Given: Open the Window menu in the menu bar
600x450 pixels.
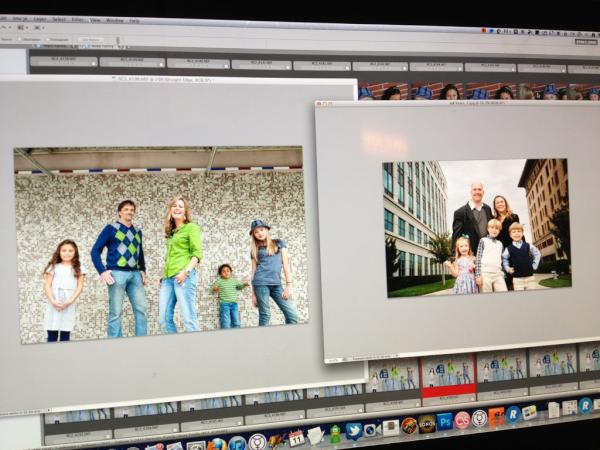Looking at the screenshot, I should point(115,20).
